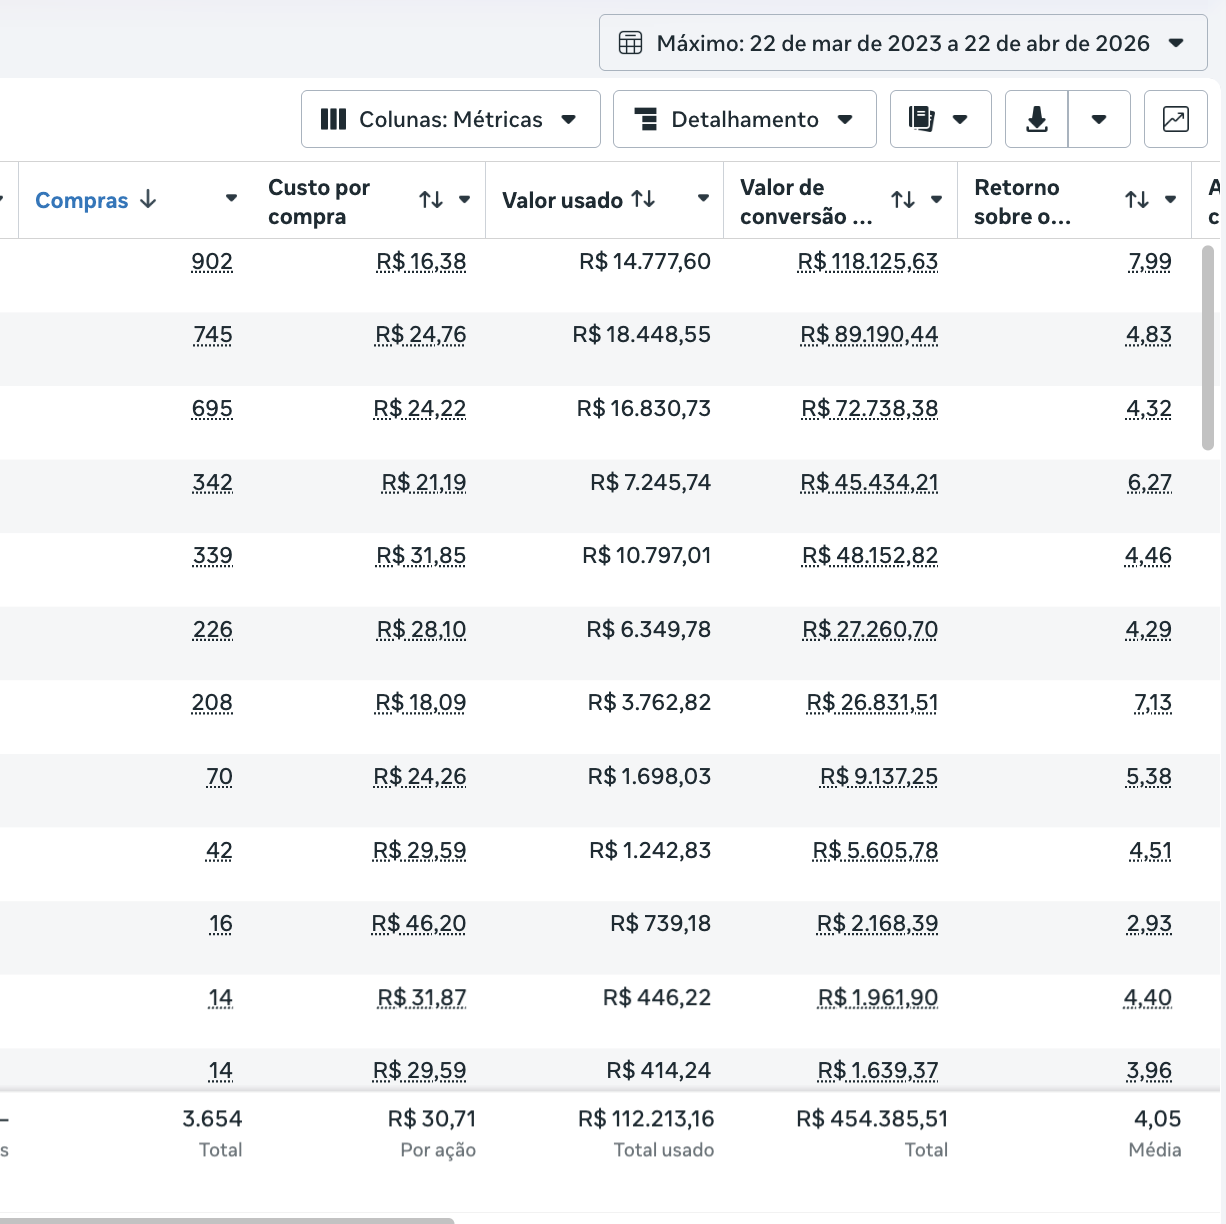Screen dimensions: 1226x1224
Task: Open the 7,99 return value
Action: [1150, 262]
